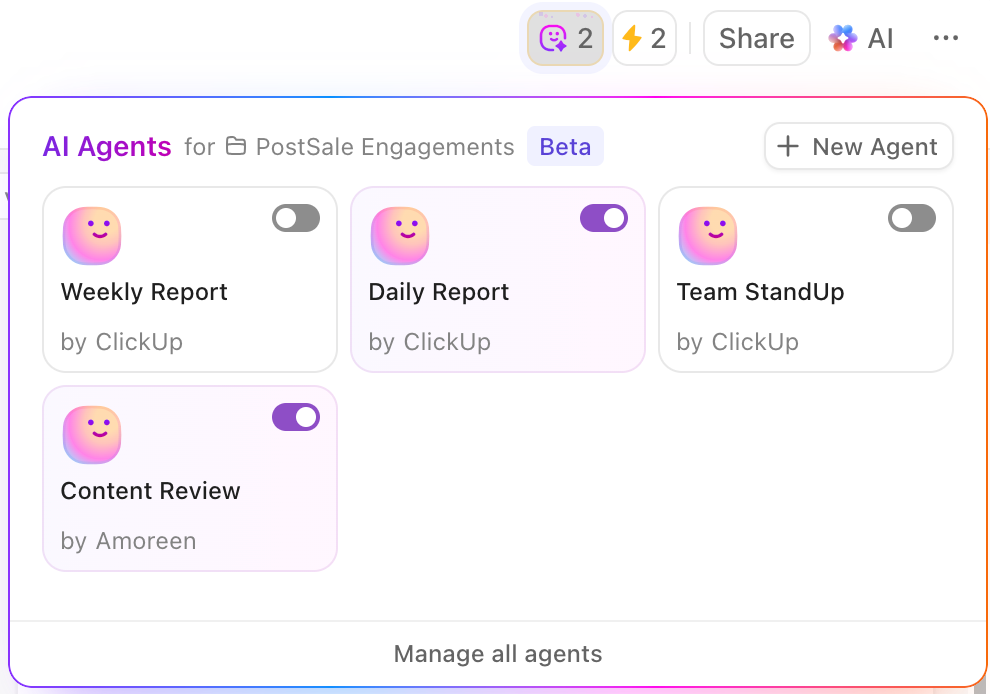
Task: Click the Daily Report agent avatar
Action: pyautogui.click(x=400, y=236)
